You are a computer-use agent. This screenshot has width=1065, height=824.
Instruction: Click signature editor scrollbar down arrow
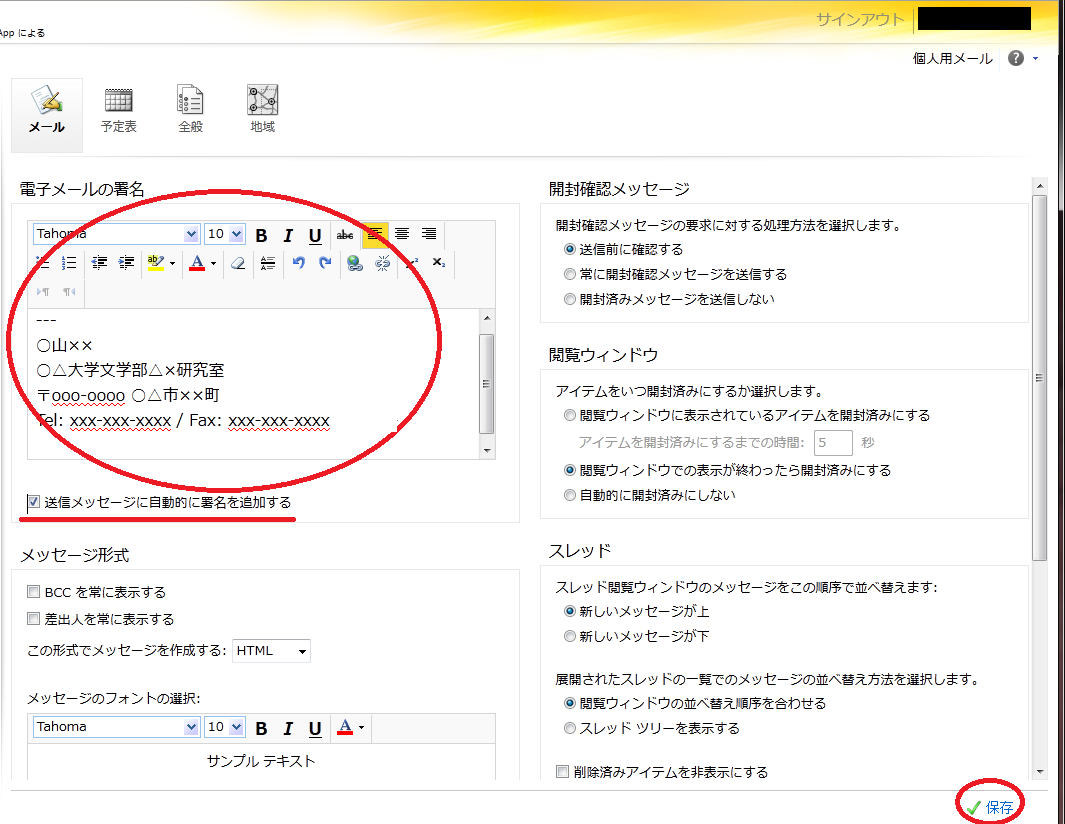(x=486, y=450)
